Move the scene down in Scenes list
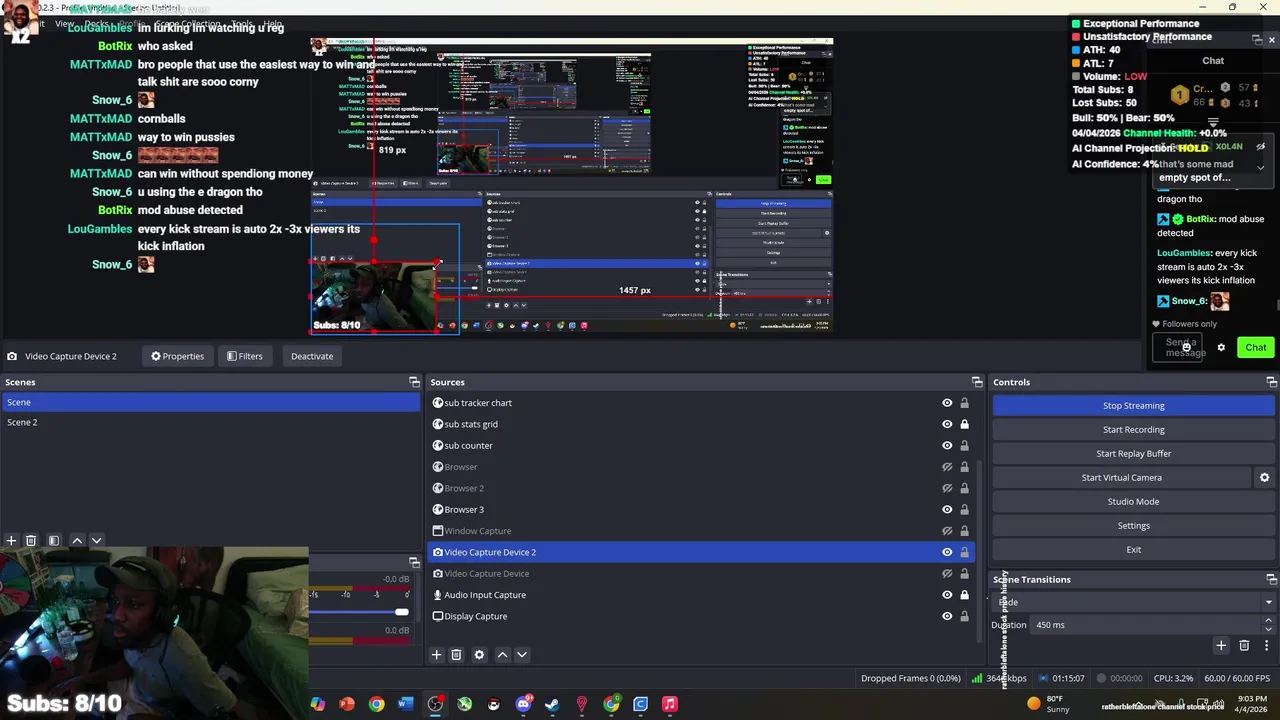Screen dimensions: 1280x720 point(96,540)
